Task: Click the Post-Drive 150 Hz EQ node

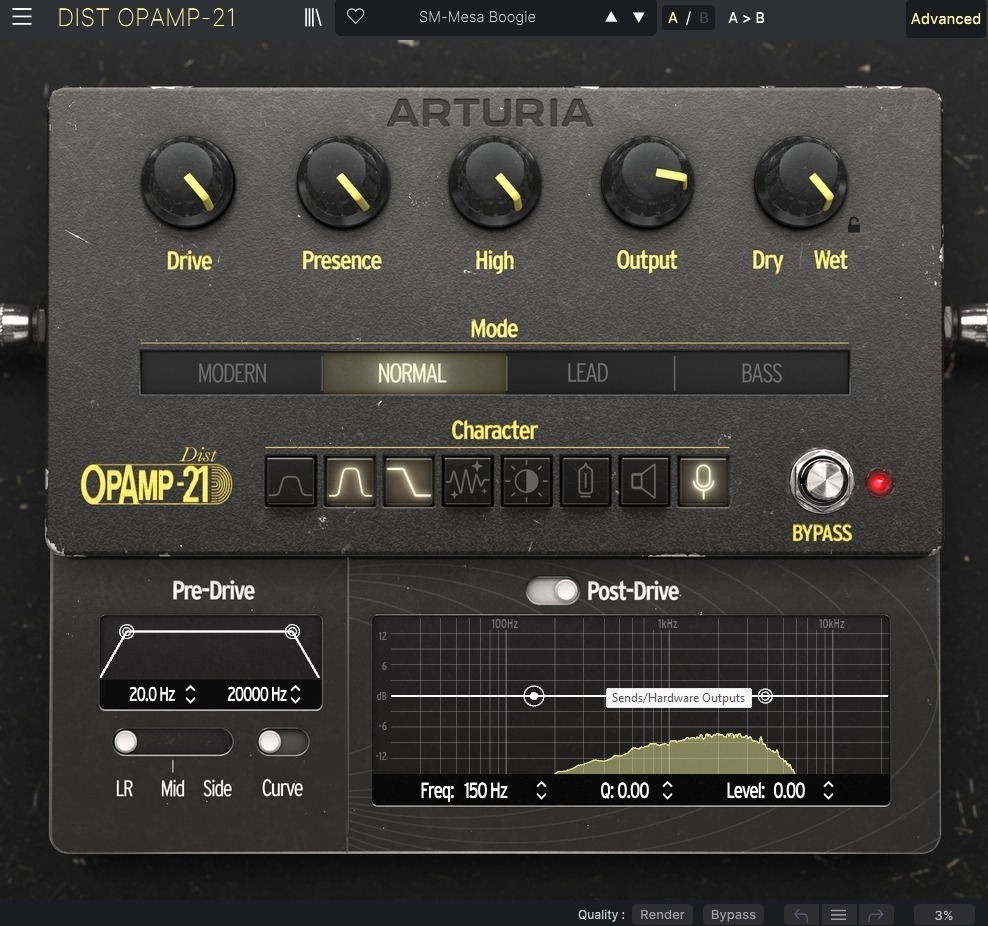Action: (534, 696)
